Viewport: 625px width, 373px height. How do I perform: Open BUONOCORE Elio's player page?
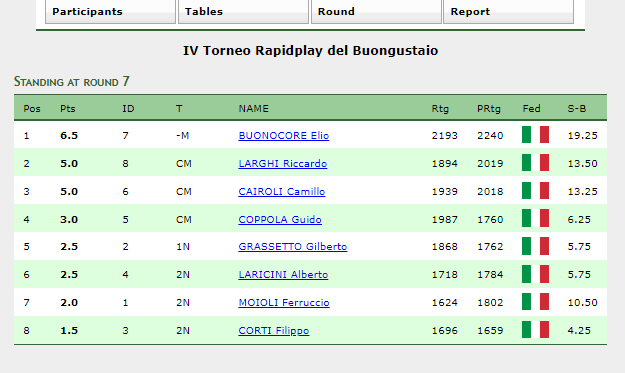284,135
